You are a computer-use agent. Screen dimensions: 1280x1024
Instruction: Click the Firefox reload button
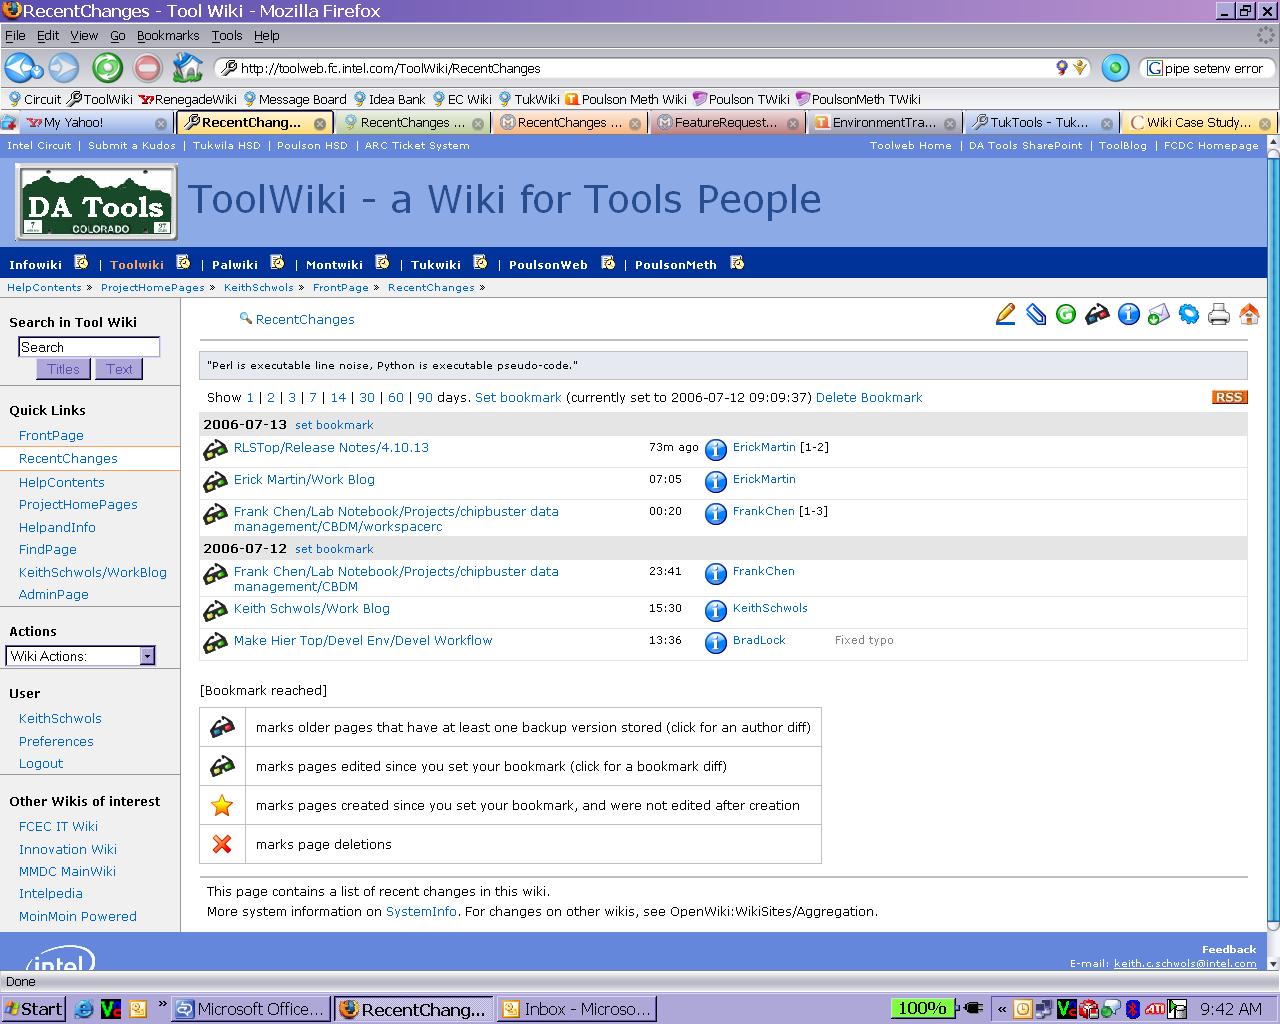(x=107, y=68)
